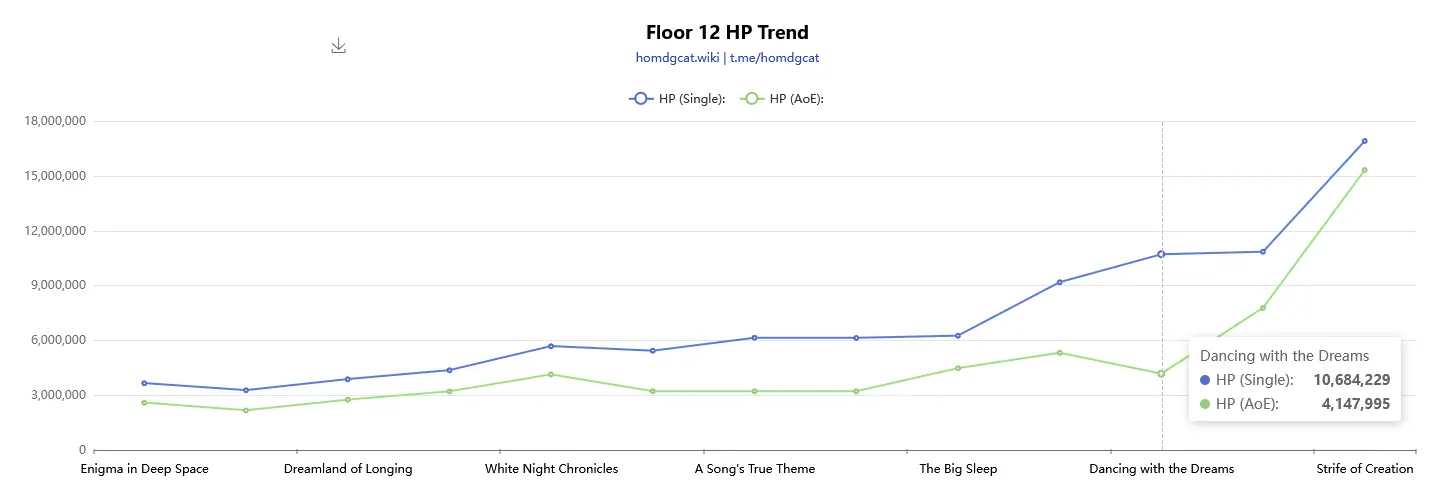The height and width of the screenshot is (491, 1442).
Task: Click HP (AoE) point at Dancing with the Dreams
Action: pyautogui.click(x=1161, y=374)
